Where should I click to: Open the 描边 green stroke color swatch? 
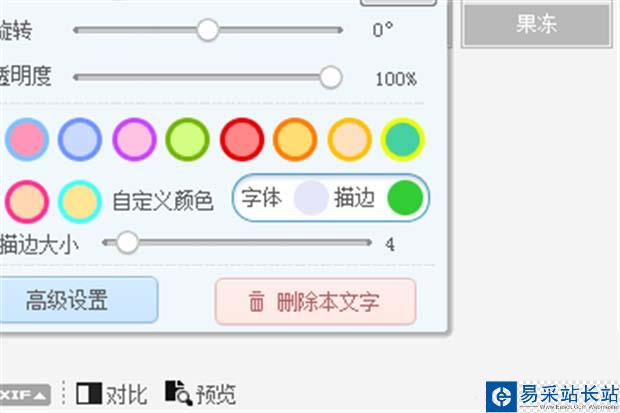point(404,198)
